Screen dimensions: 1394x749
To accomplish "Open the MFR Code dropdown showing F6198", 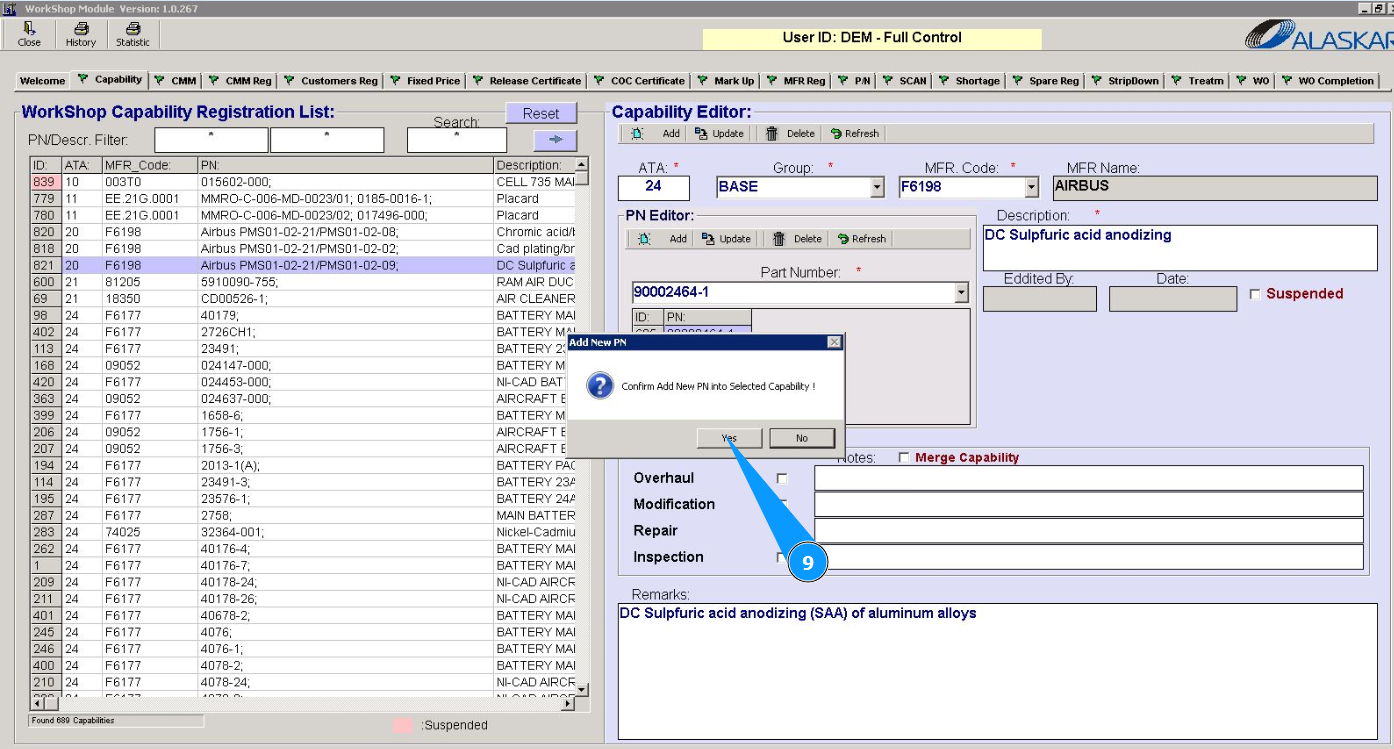I will tap(1032, 187).
